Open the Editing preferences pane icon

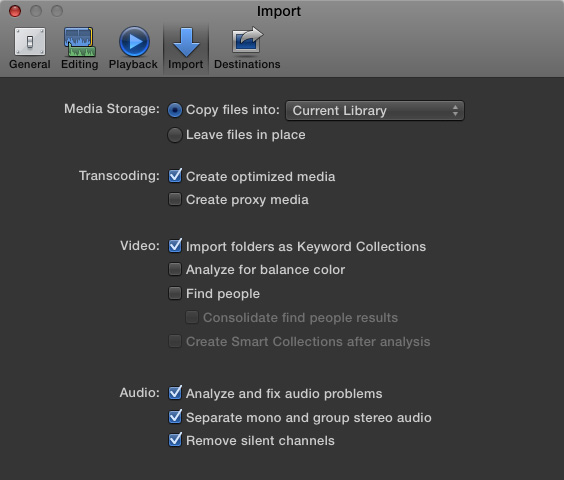[80, 42]
